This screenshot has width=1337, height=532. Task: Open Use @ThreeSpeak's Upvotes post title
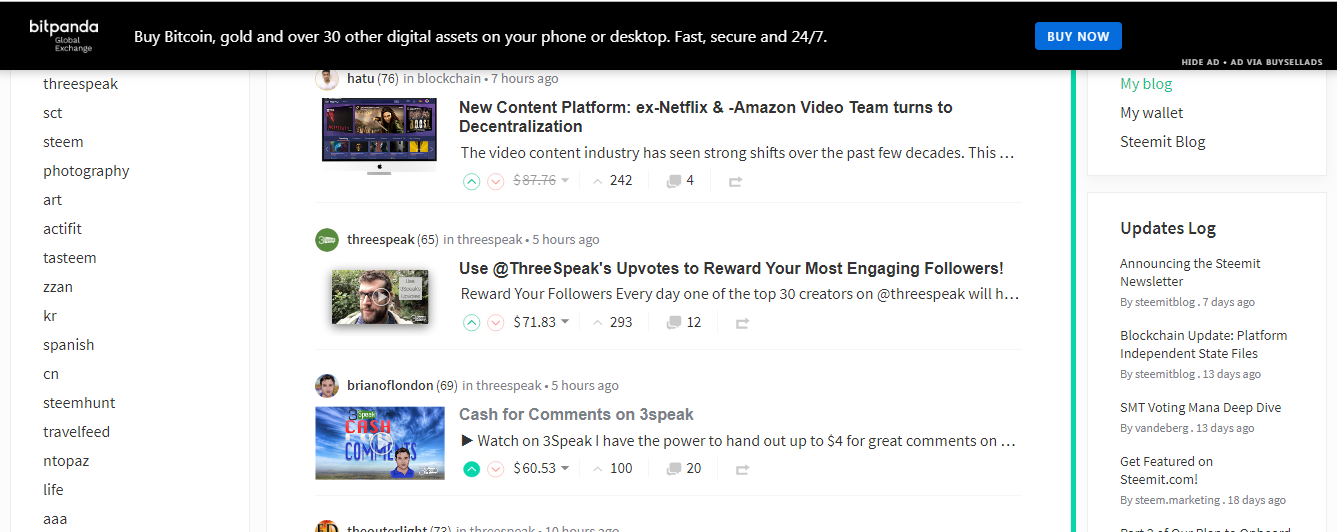pos(731,268)
